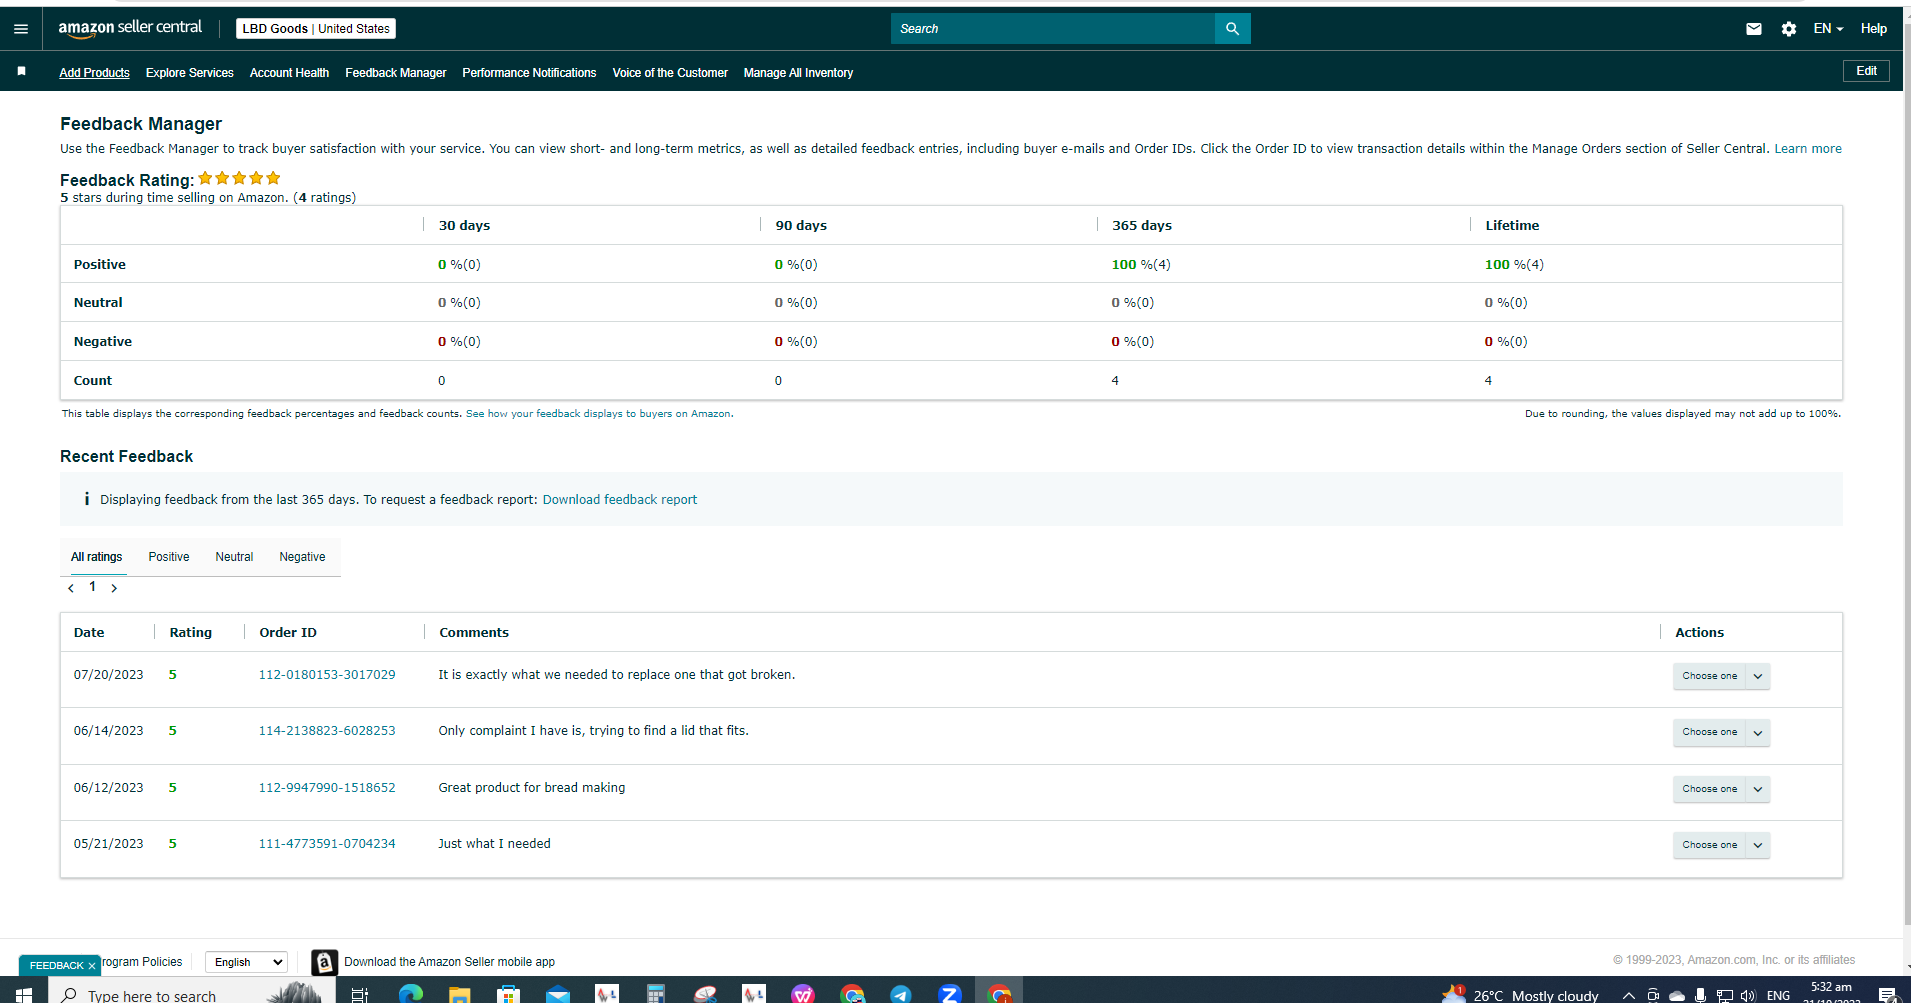This screenshot has width=1911, height=1003.
Task: Open Microsoft Edge from taskbar
Action: pyautogui.click(x=410, y=993)
